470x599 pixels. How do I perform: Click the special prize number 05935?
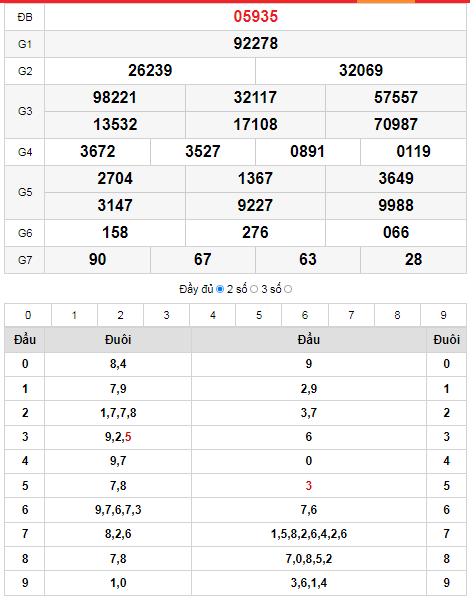[x=256, y=16]
